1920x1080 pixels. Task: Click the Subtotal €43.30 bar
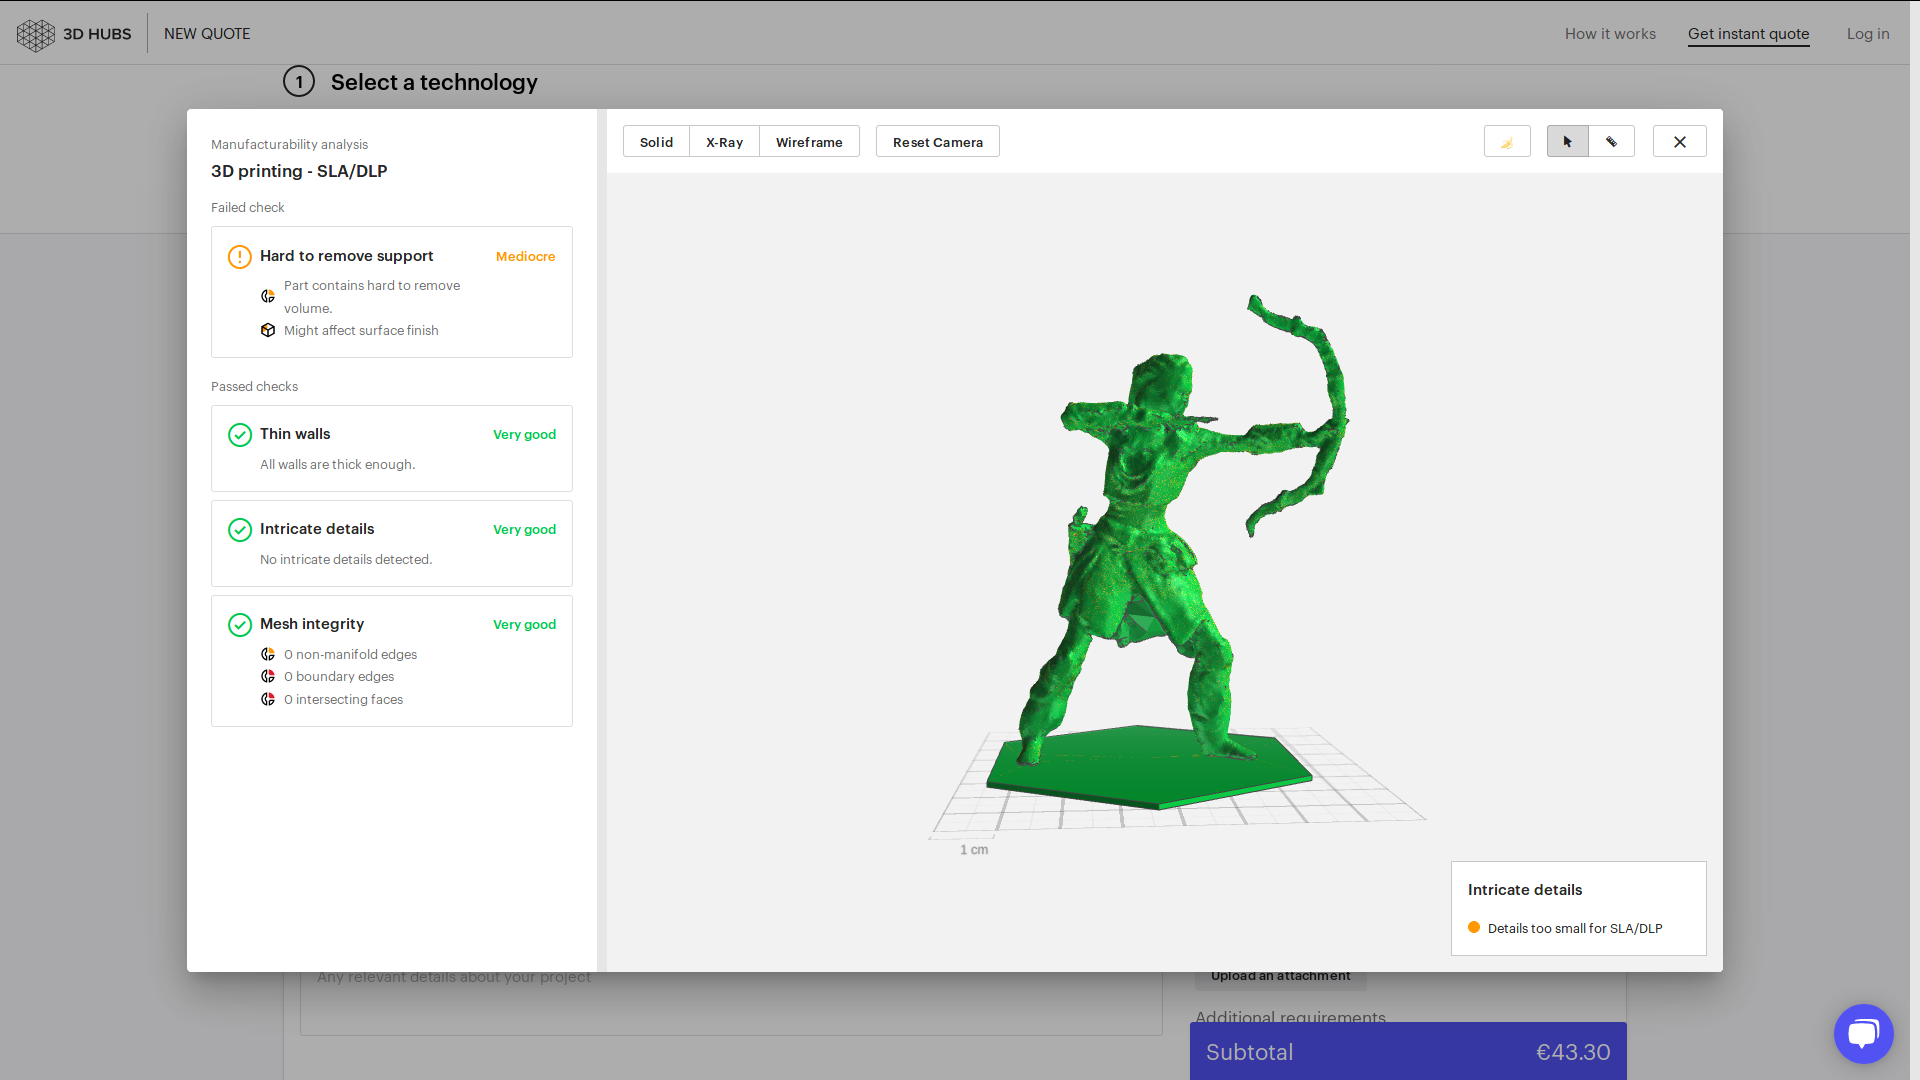coord(1408,1052)
